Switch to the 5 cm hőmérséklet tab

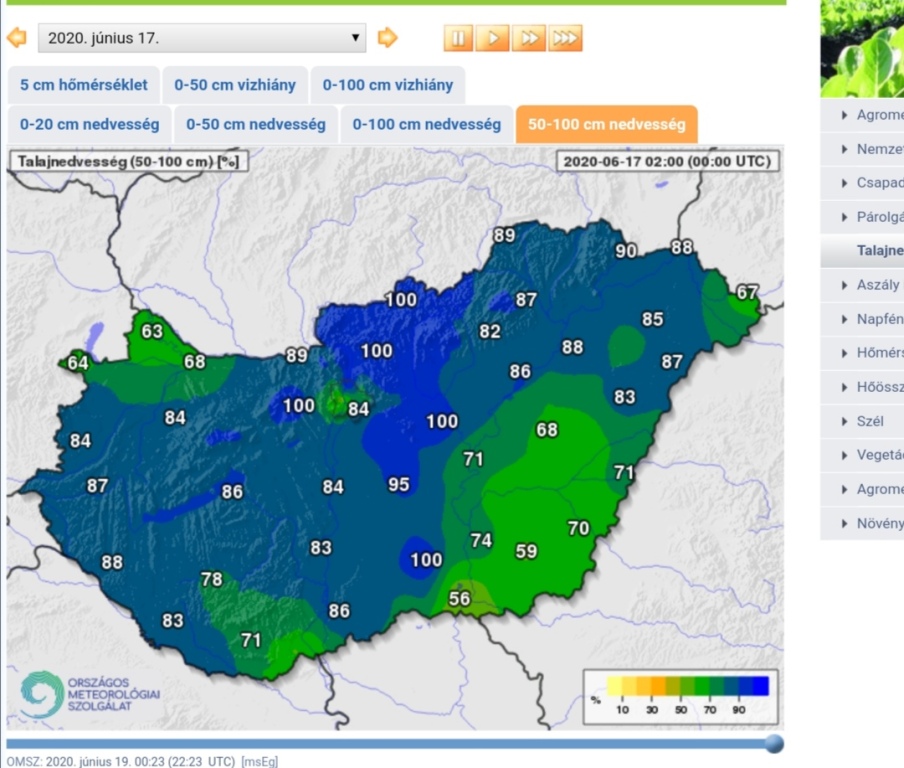(x=83, y=85)
